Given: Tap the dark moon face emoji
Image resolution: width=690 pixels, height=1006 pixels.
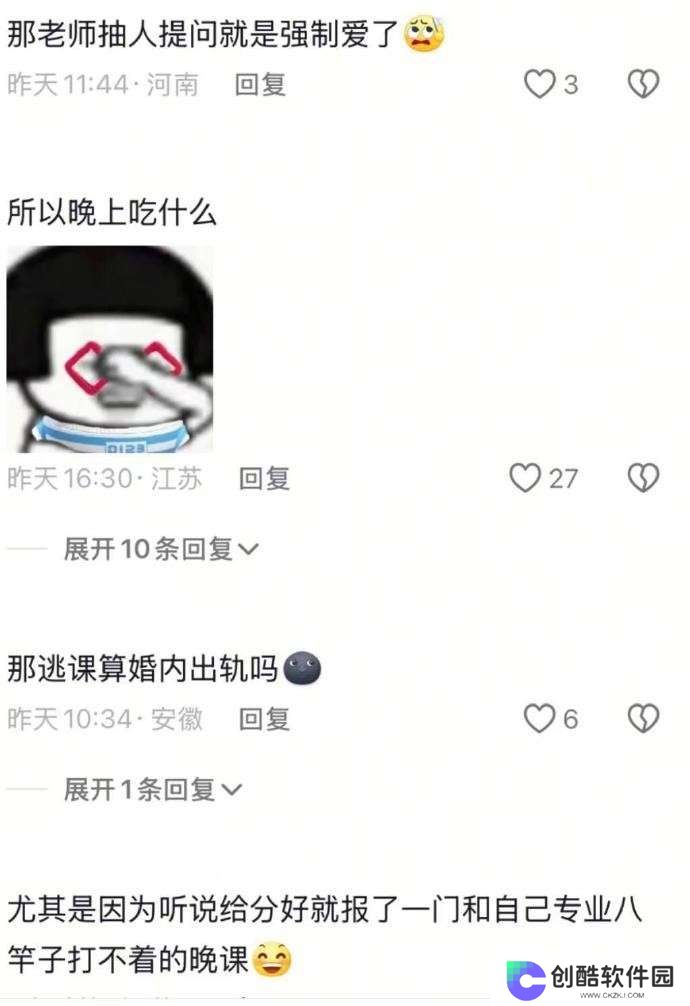Looking at the screenshot, I should point(302,668).
